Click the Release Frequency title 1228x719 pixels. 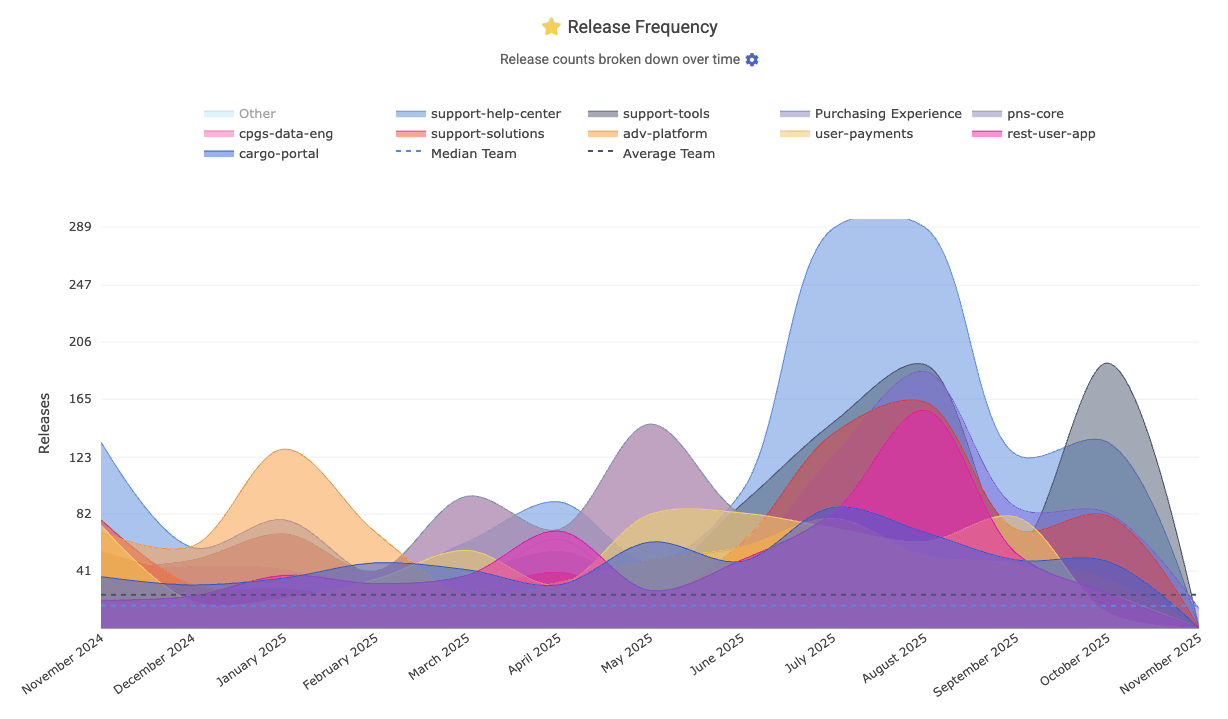642,27
